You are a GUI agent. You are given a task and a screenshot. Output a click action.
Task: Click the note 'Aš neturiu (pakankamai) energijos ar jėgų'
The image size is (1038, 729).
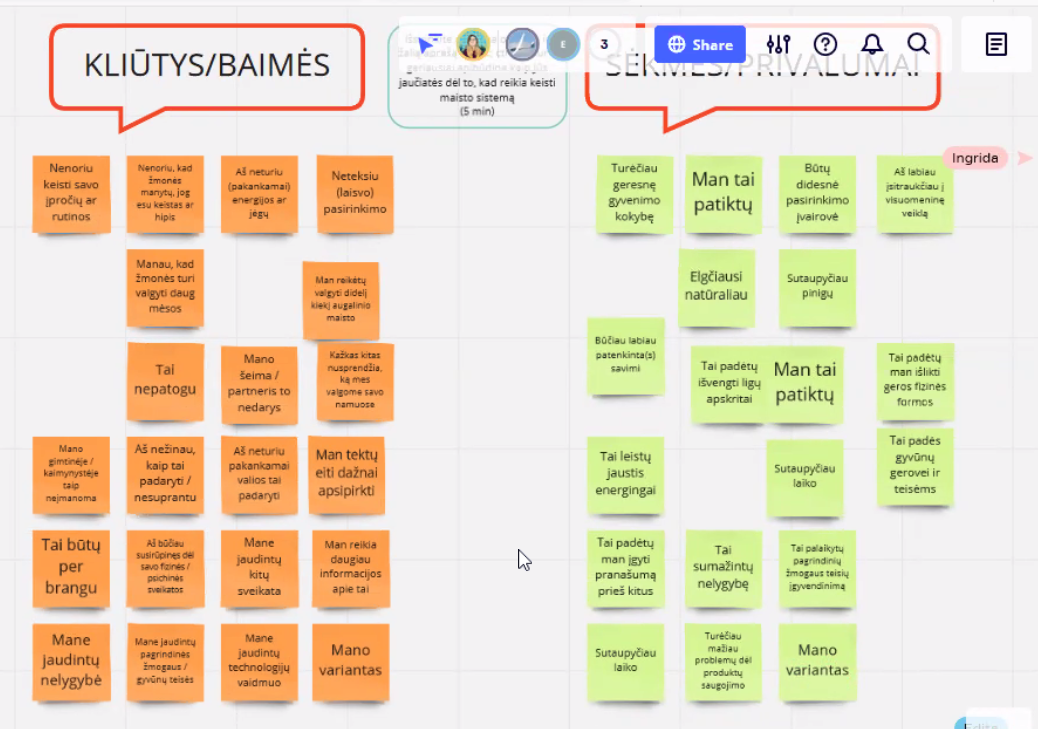259,193
